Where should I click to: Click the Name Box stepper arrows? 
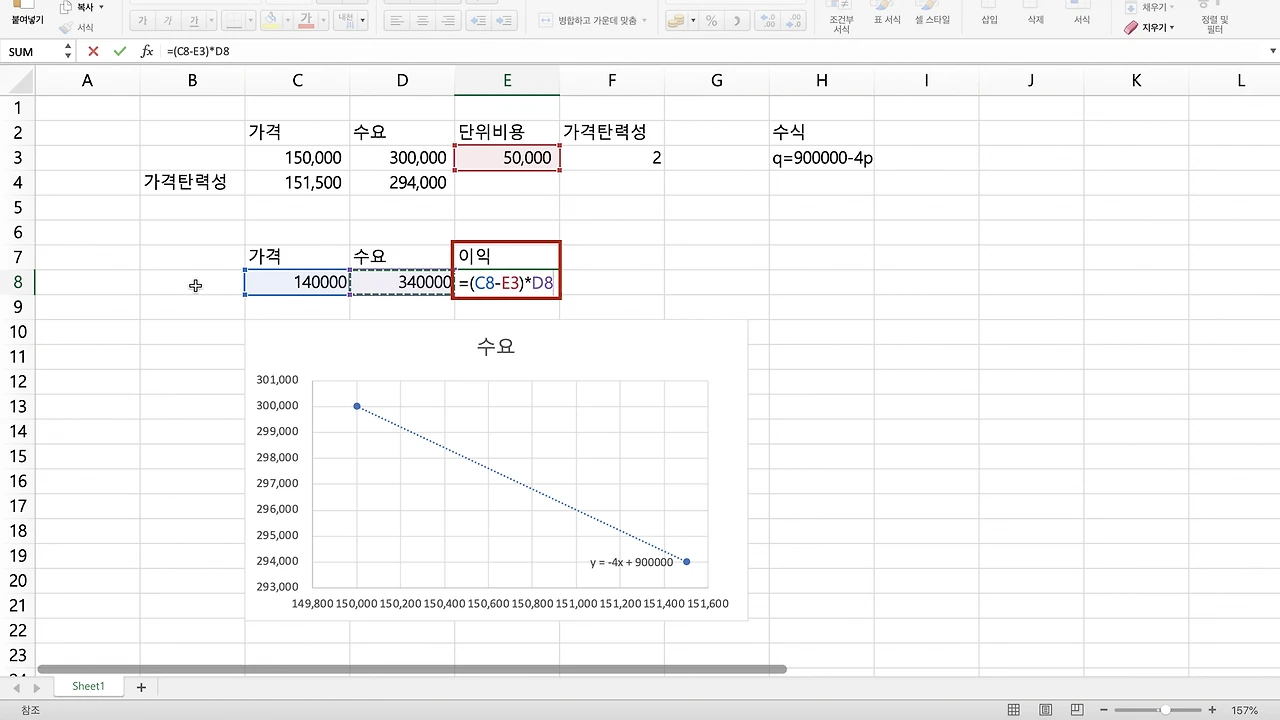click(68, 51)
